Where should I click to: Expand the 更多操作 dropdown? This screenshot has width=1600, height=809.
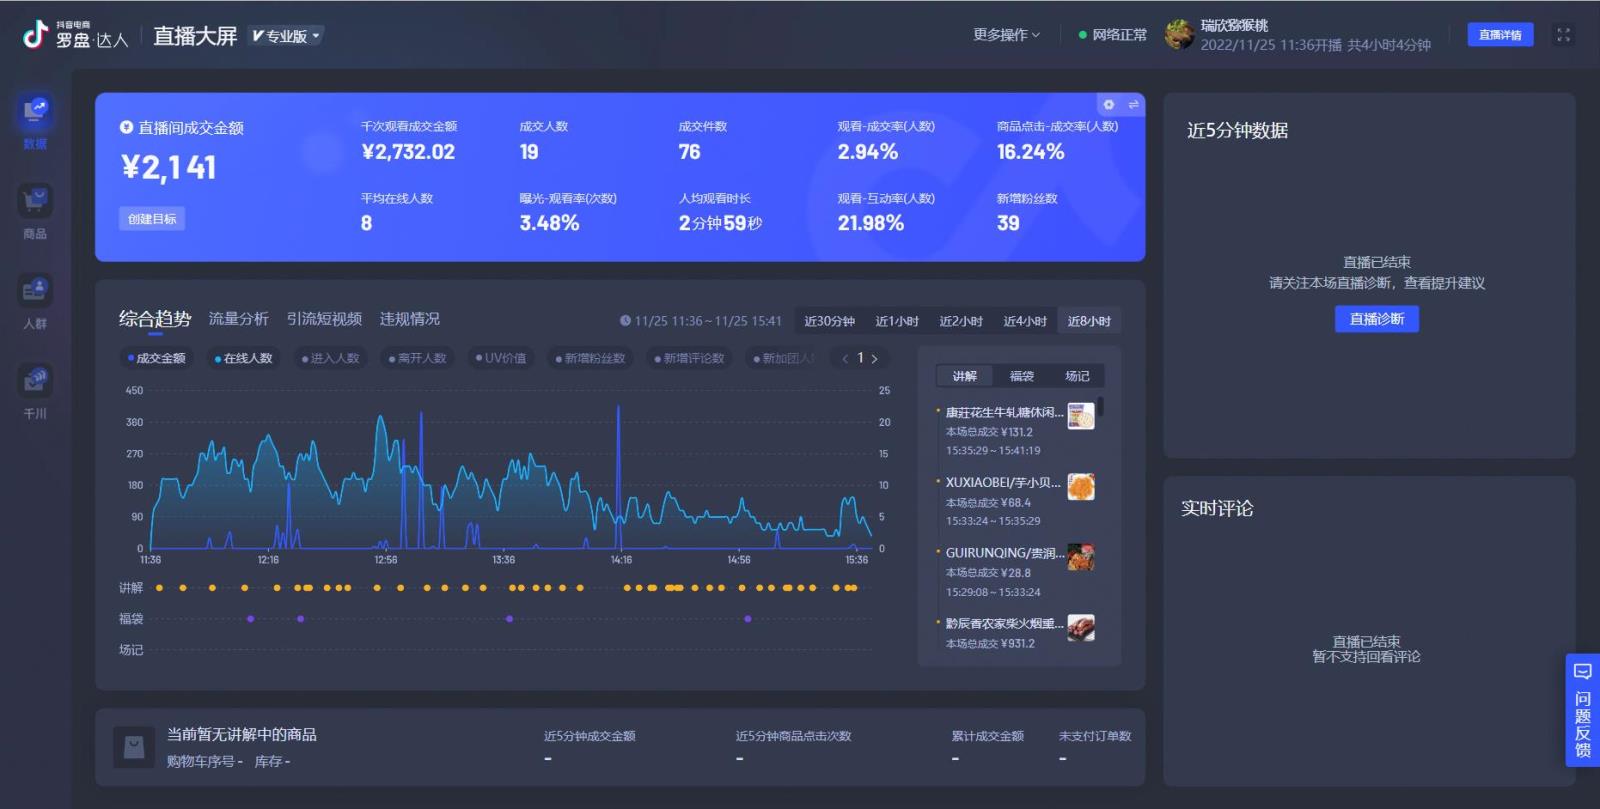(1006, 35)
